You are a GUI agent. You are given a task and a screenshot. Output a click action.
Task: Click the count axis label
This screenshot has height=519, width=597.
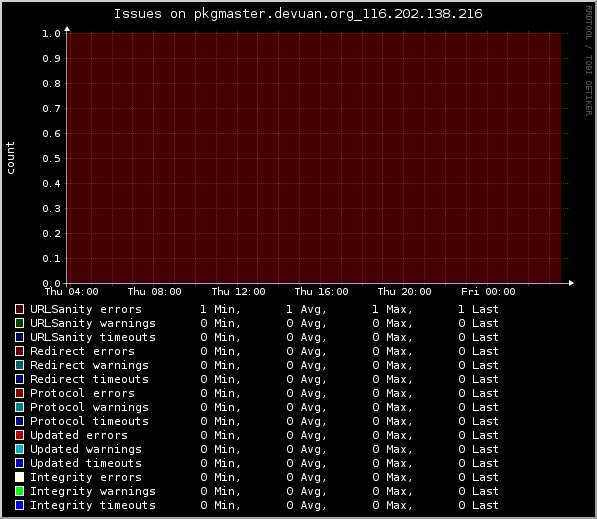point(10,158)
